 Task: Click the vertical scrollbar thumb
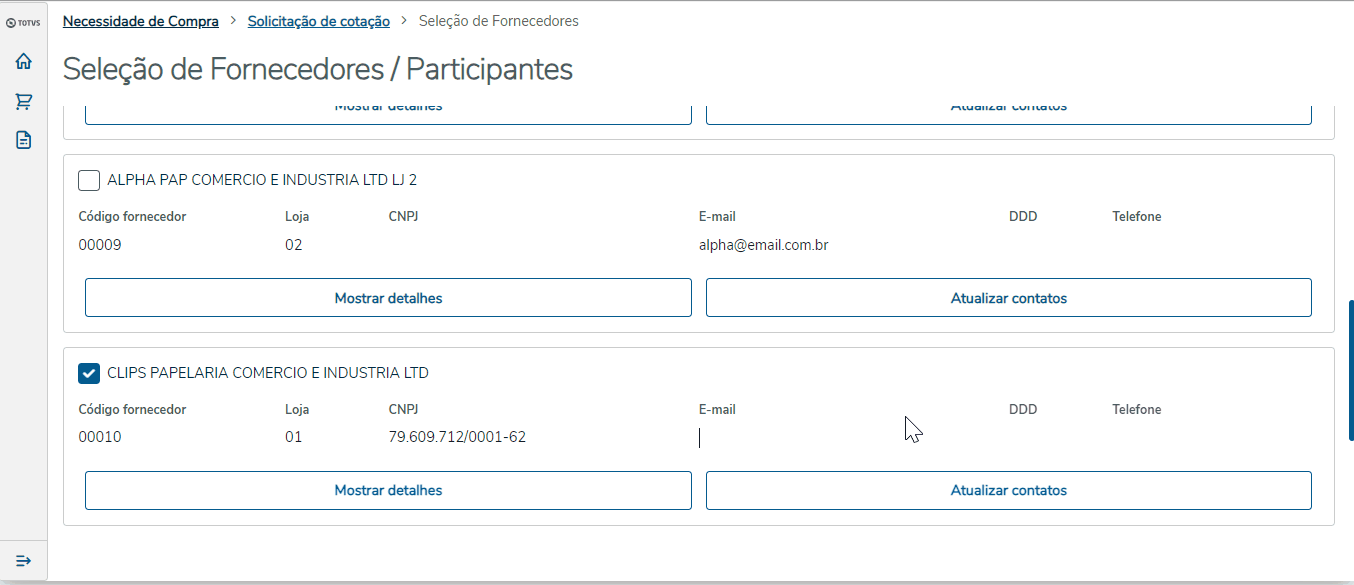(1351, 370)
